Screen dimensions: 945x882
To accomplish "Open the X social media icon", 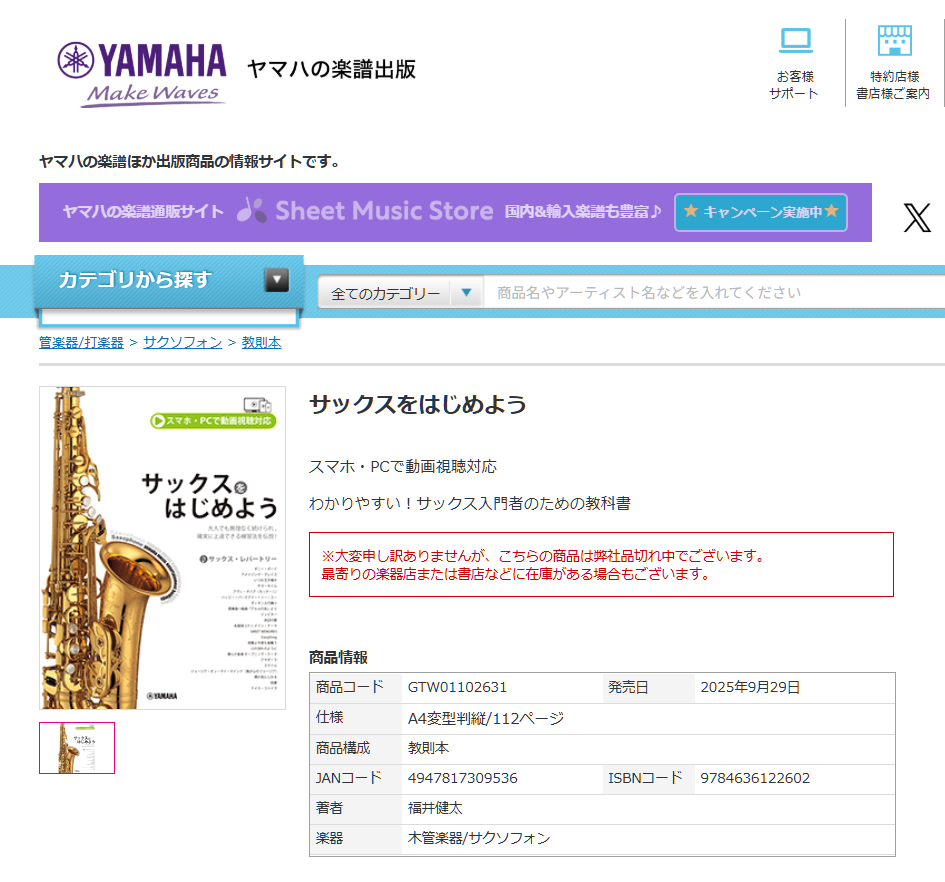I will click(x=917, y=218).
